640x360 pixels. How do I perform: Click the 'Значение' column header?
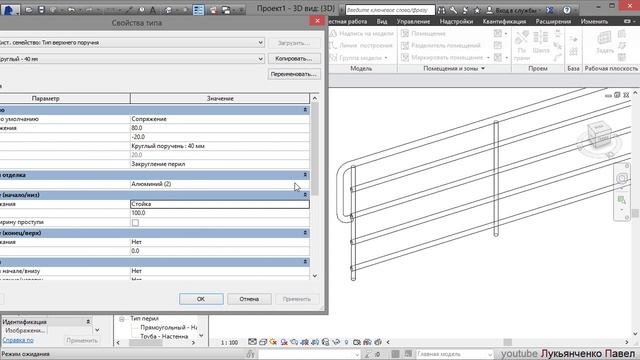(220, 98)
